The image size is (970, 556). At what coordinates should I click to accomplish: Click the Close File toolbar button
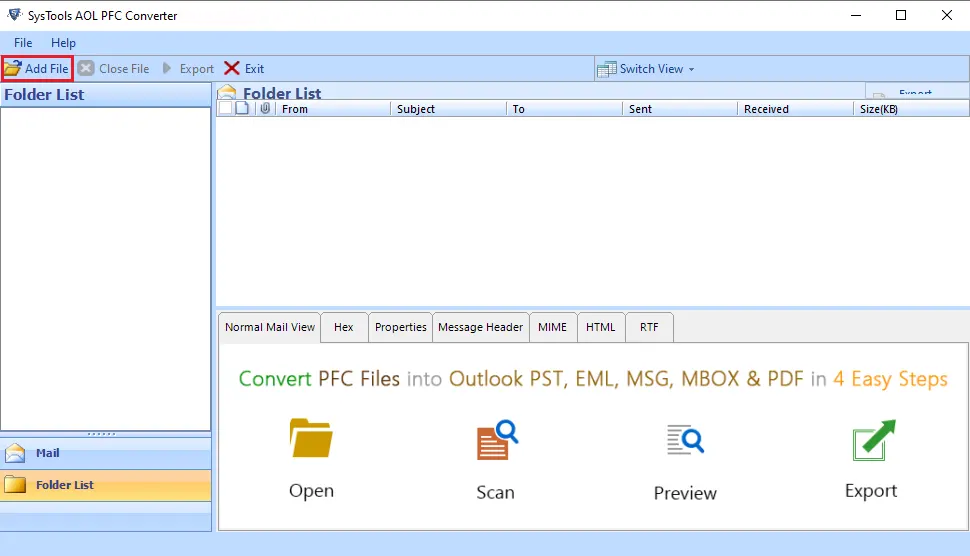click(114, 69)
